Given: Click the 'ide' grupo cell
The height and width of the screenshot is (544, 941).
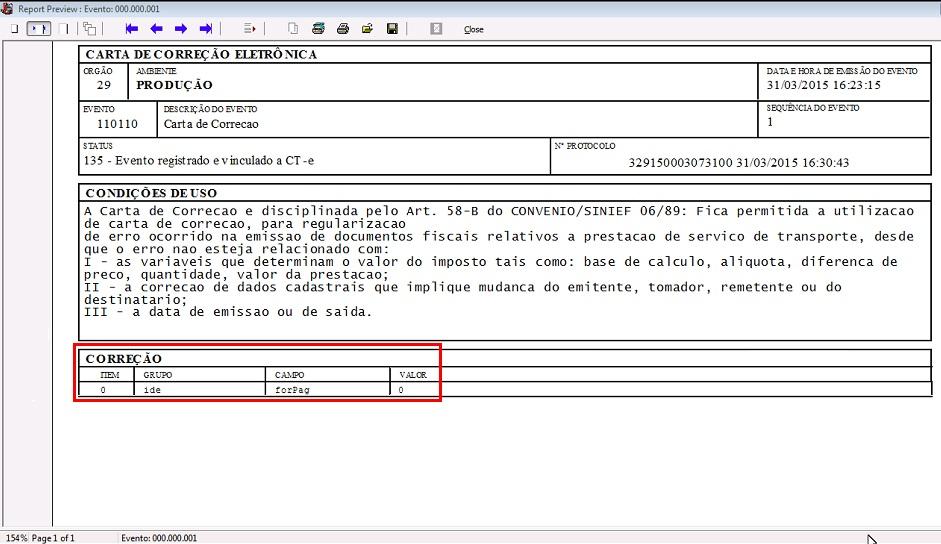Looking at the screenshot, I should coord(152,390).
